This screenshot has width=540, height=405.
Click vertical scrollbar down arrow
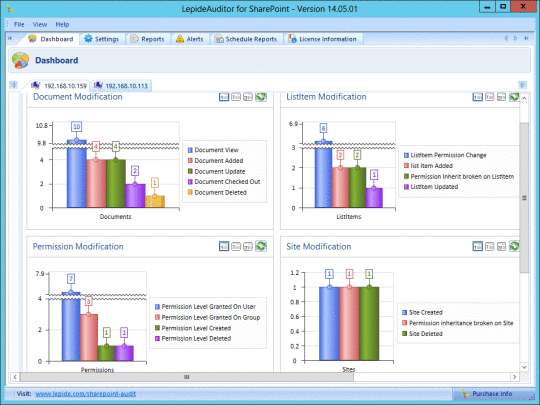pyautogui.click(x=524, y=367)
